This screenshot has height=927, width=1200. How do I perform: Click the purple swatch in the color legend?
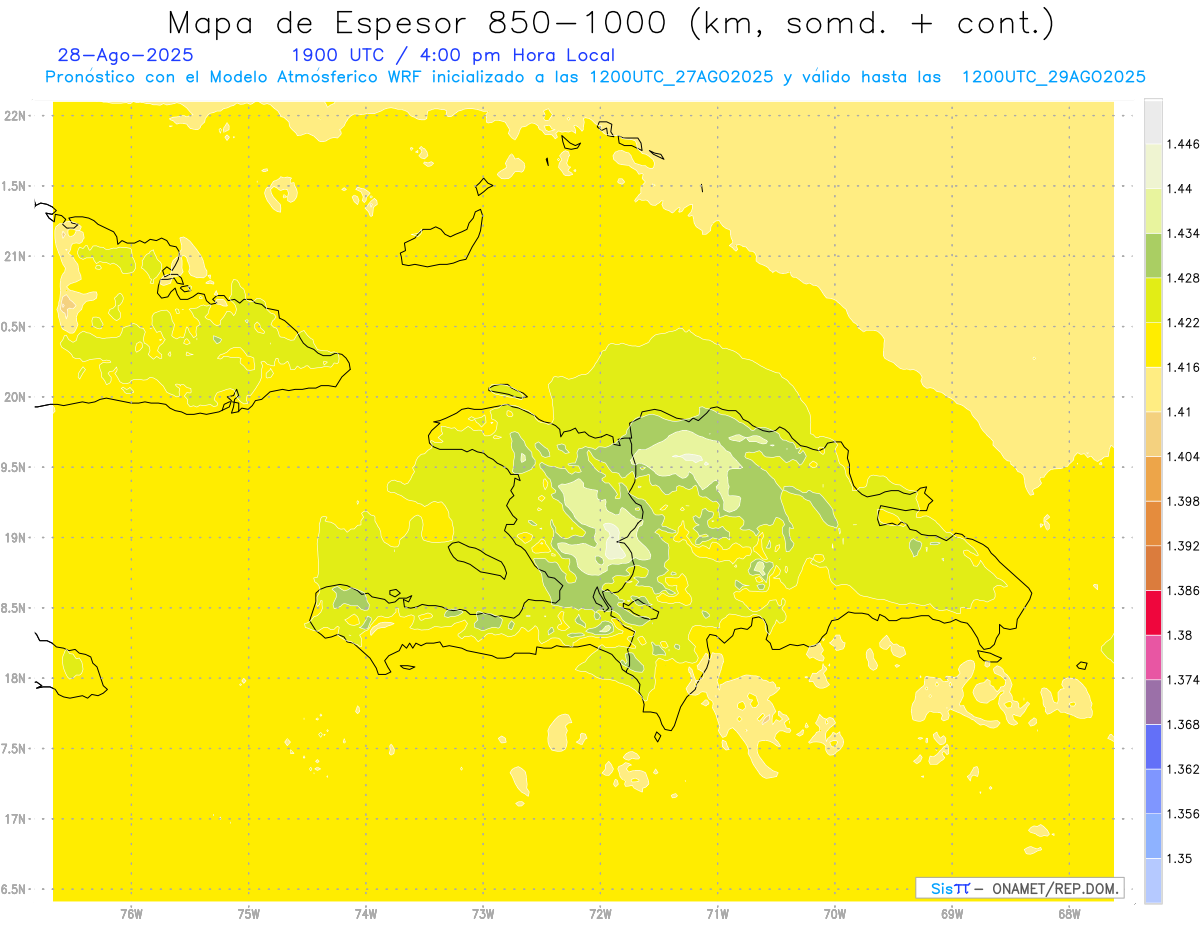[1153, 701]
